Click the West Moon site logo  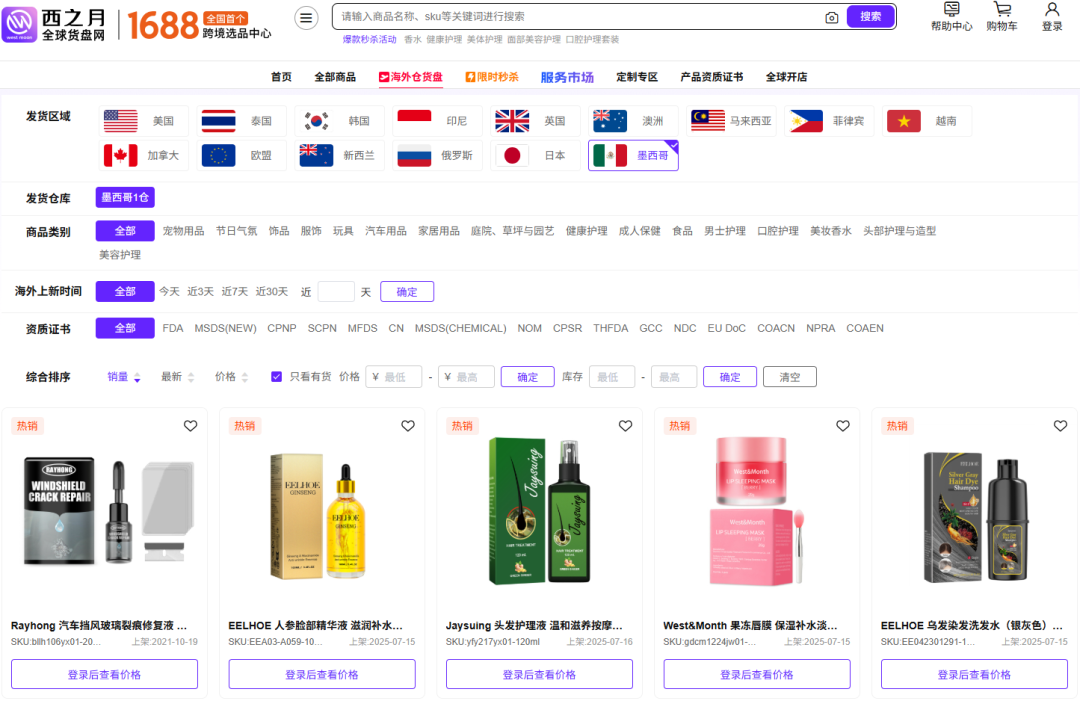(54, 25)
